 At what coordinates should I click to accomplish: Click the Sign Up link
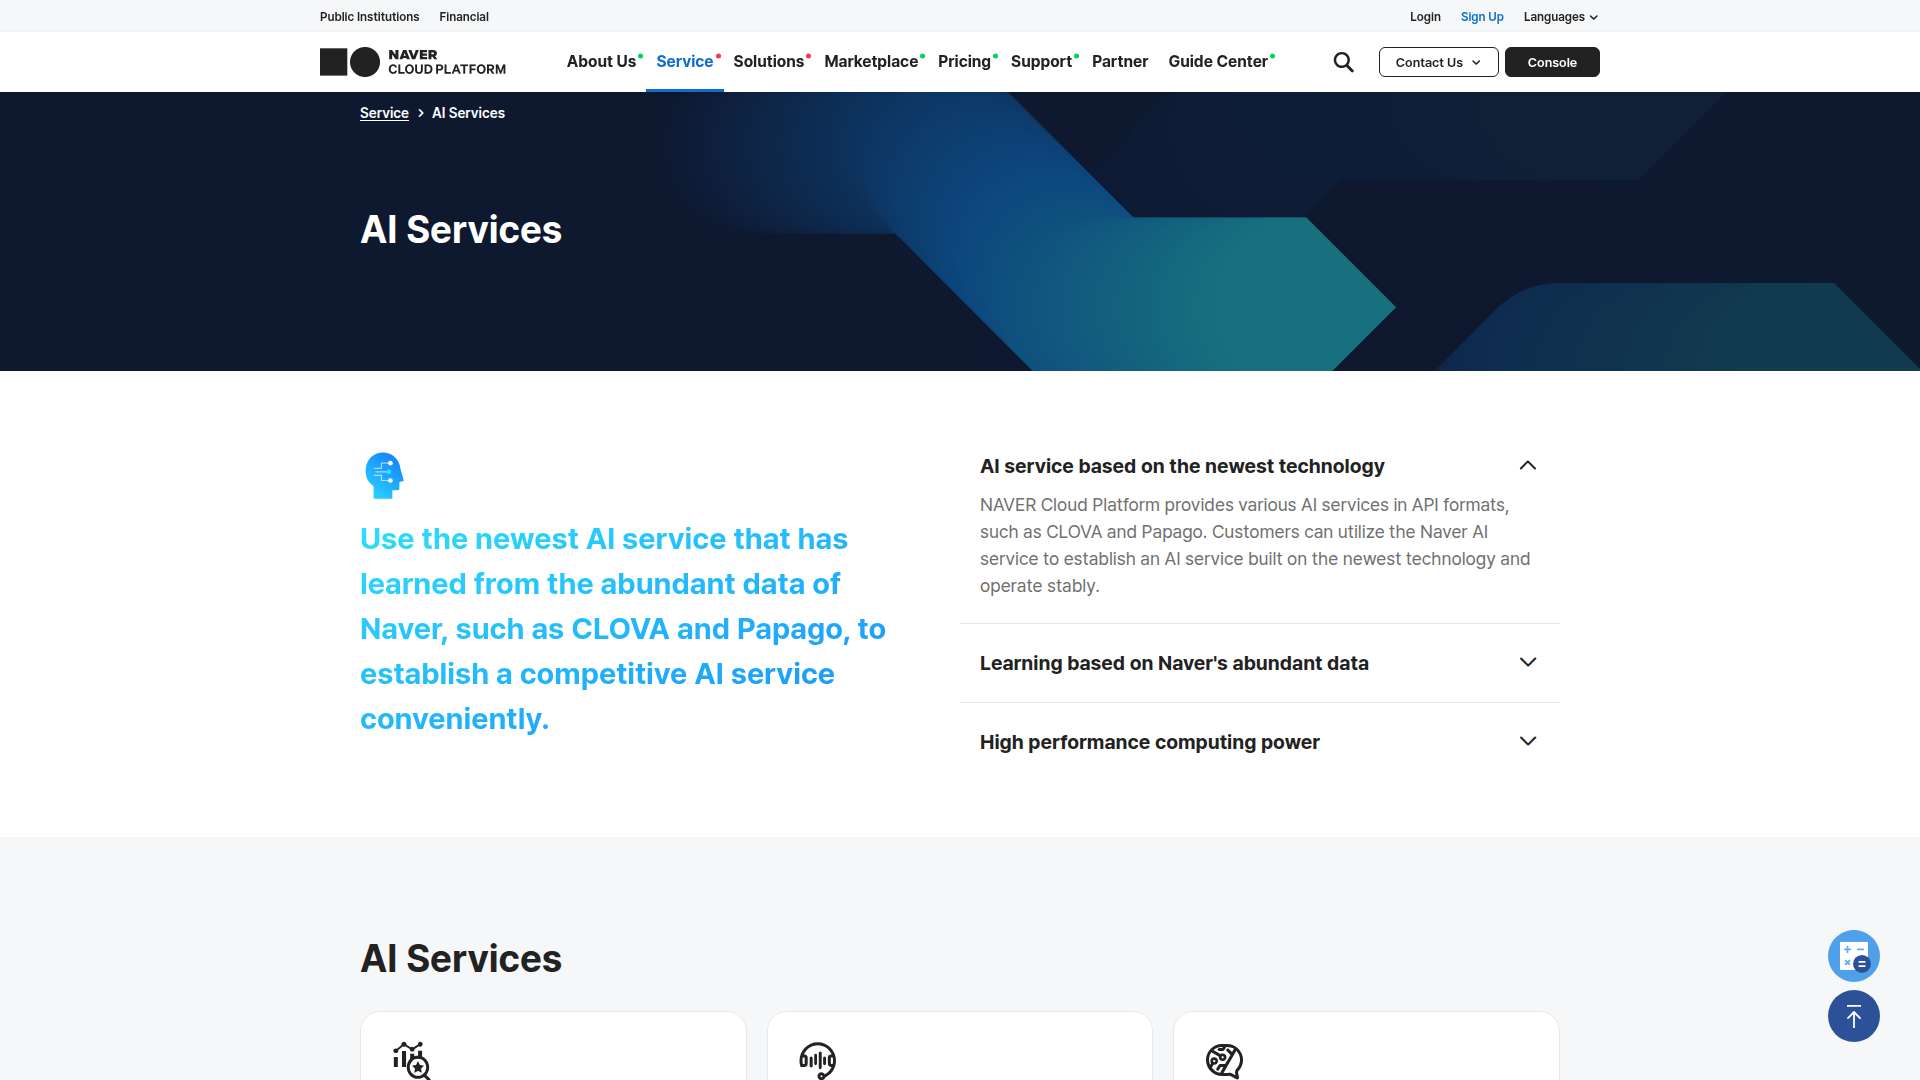click(1482, 17)
